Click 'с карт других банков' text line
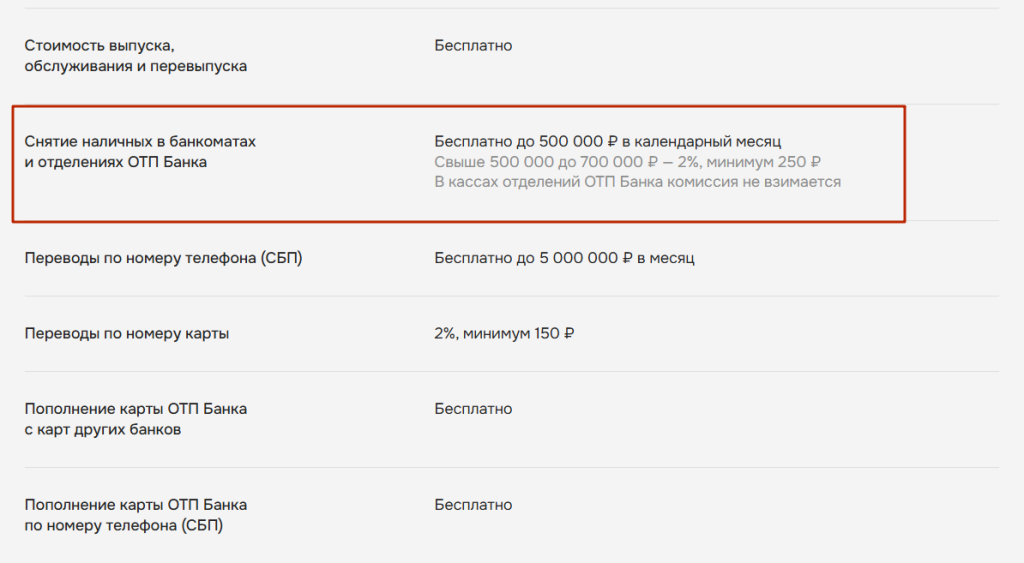The height and width of the screenshot is (563, 1024). point(103,430)
